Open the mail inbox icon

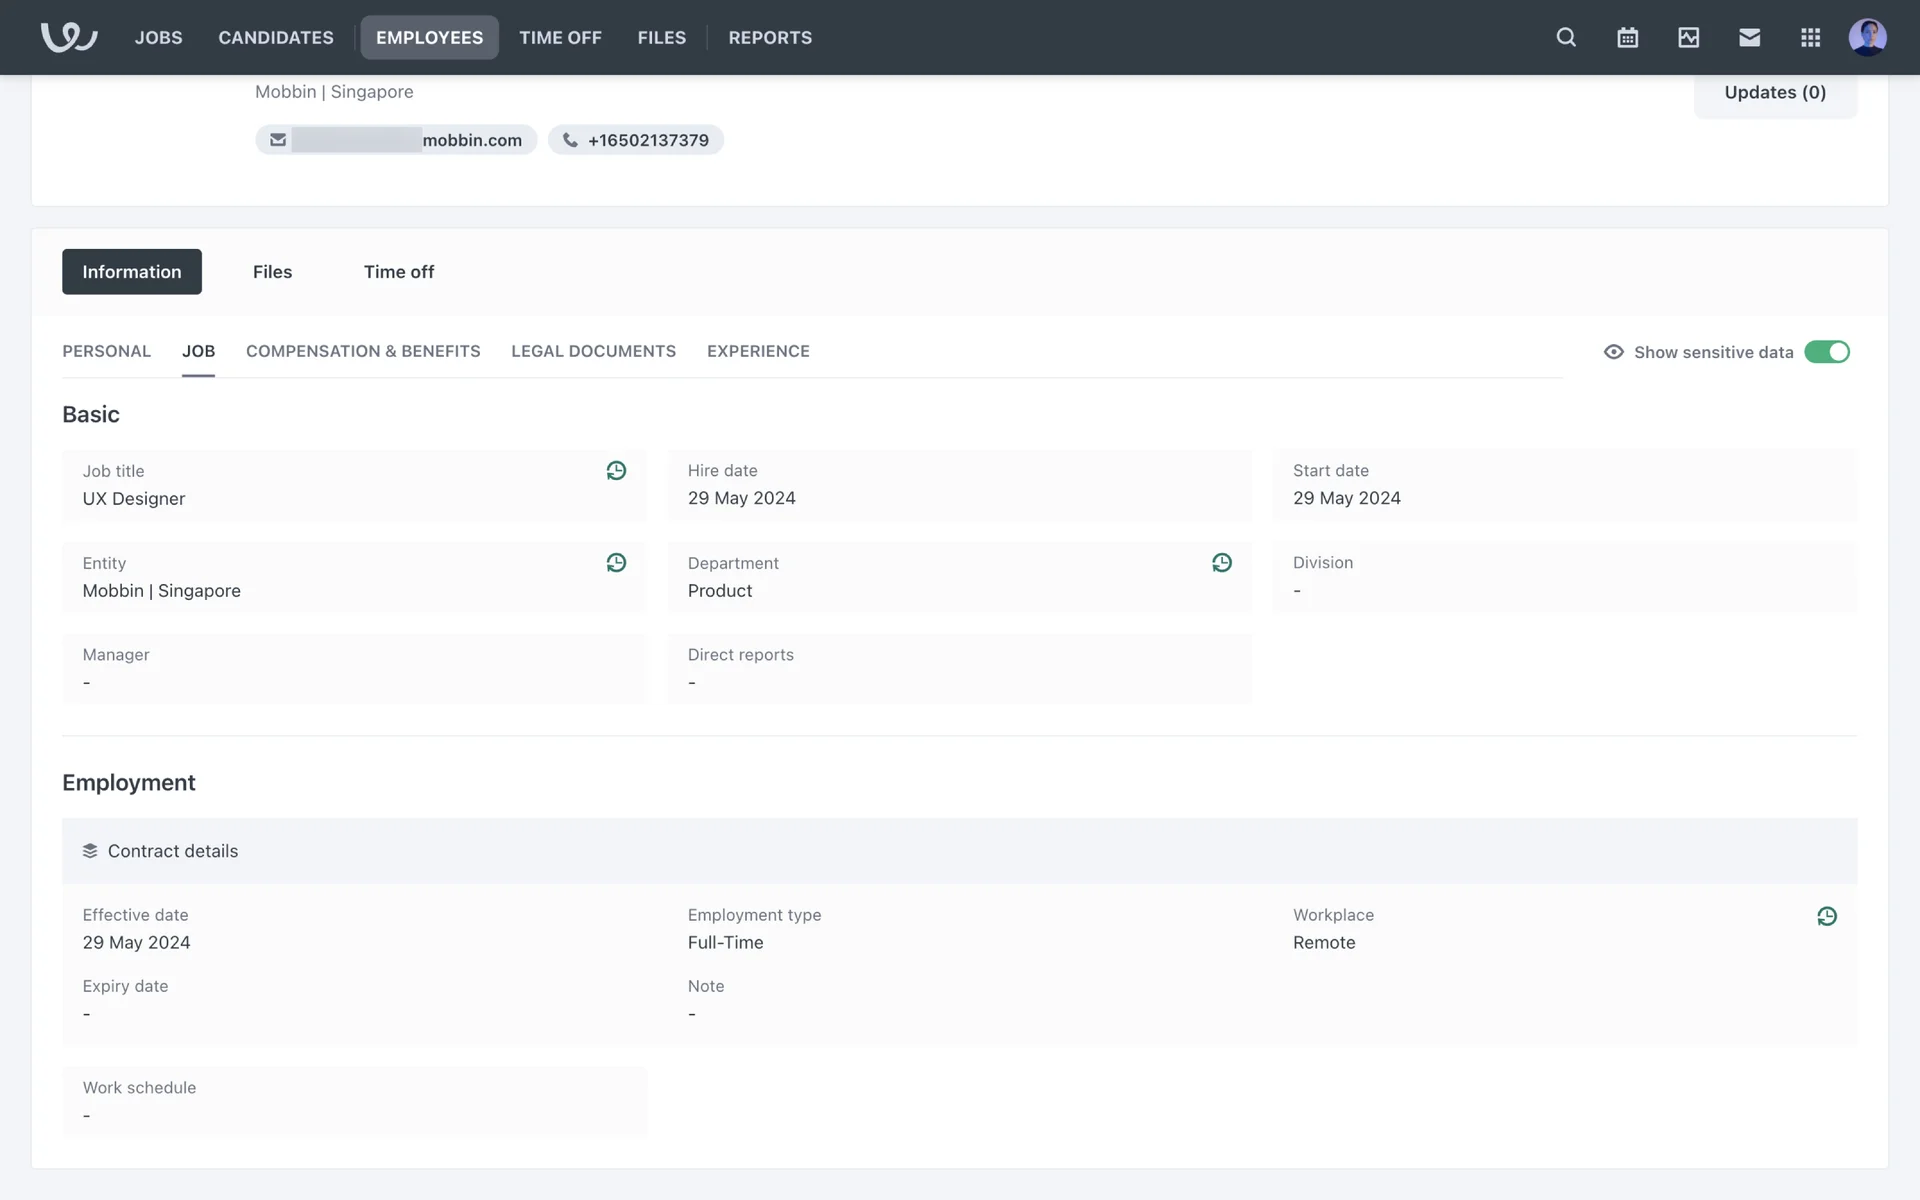tap(1749, 37)
